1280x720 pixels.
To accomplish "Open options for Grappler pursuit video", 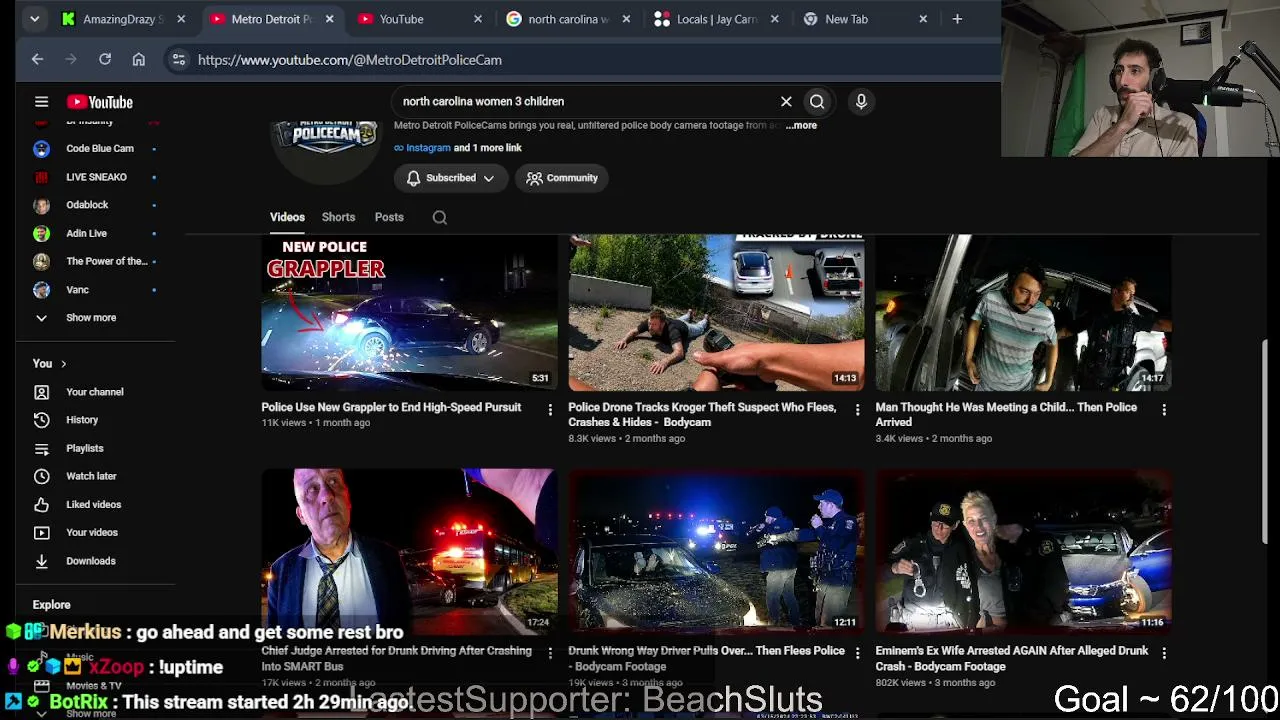I will click(x=550, y=409).
